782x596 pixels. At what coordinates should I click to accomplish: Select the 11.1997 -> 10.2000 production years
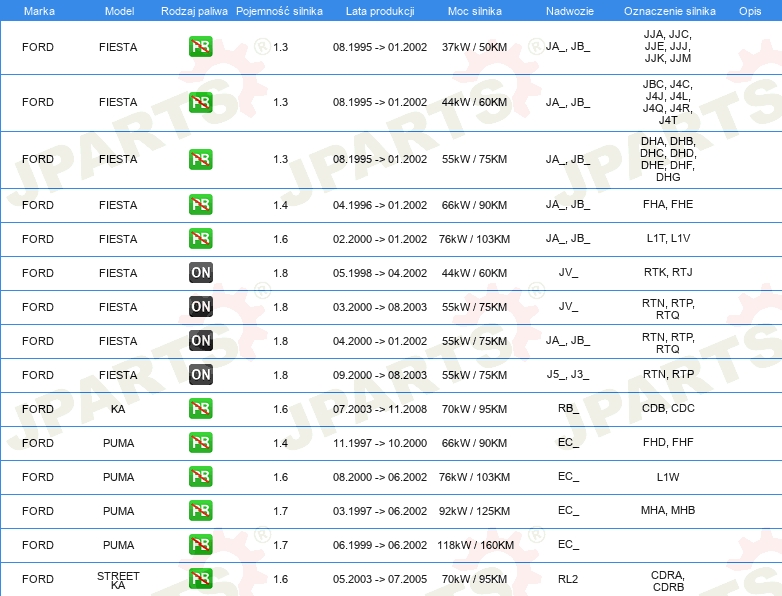380,443
